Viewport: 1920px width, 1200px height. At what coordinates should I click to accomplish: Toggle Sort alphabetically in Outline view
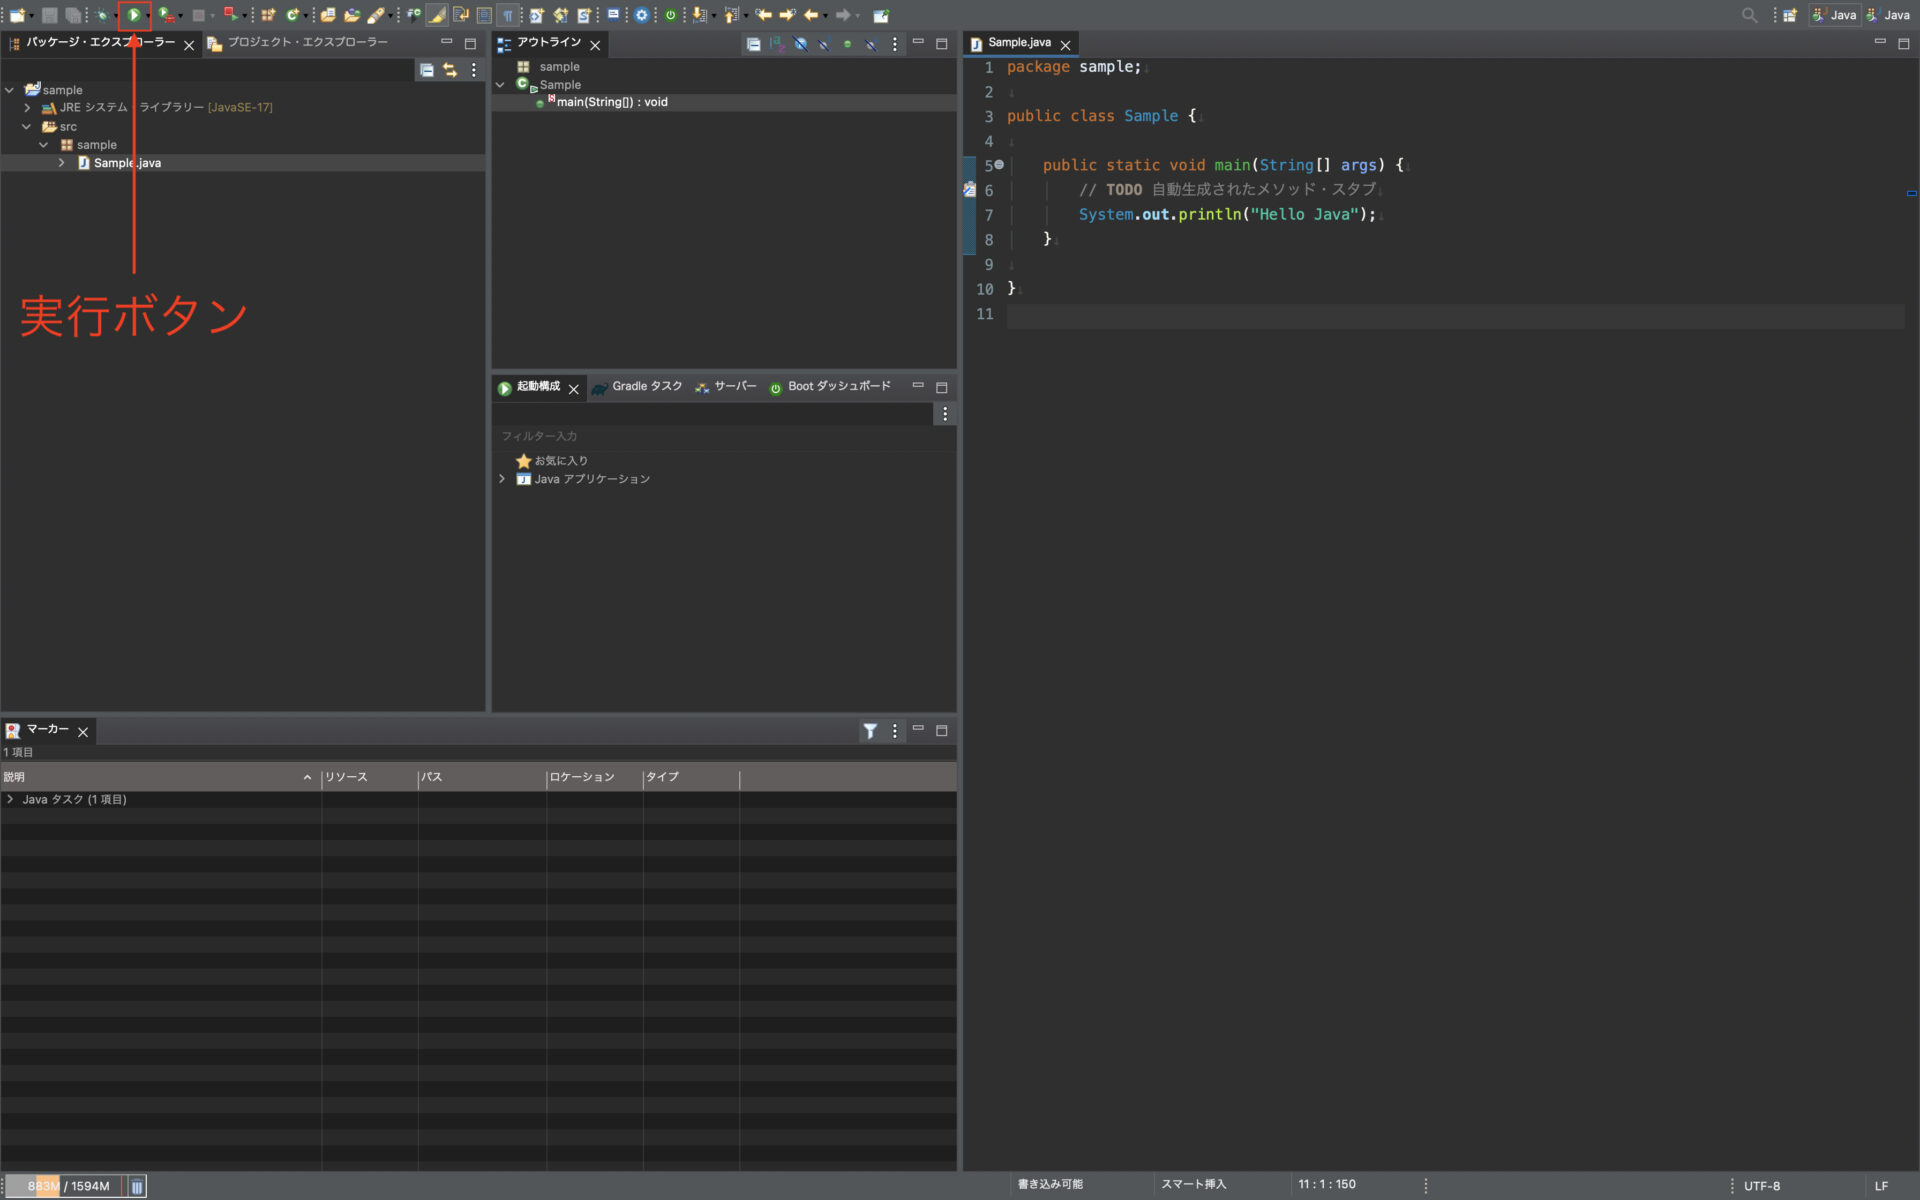pos(777,44)
